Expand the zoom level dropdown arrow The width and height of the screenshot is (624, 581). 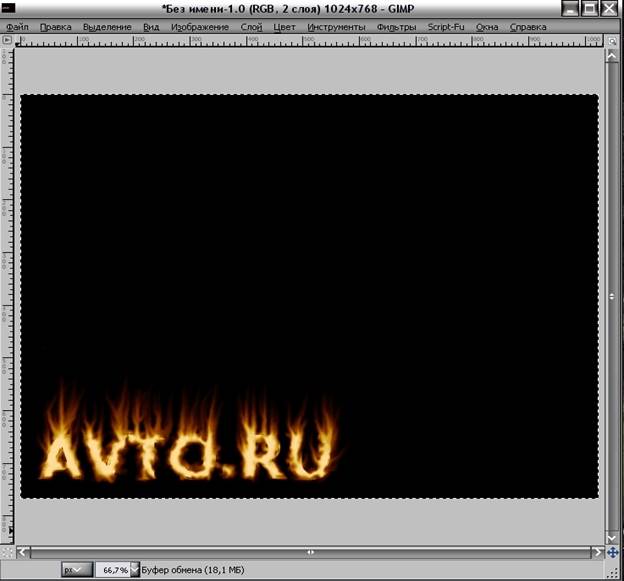pos(135,570)
